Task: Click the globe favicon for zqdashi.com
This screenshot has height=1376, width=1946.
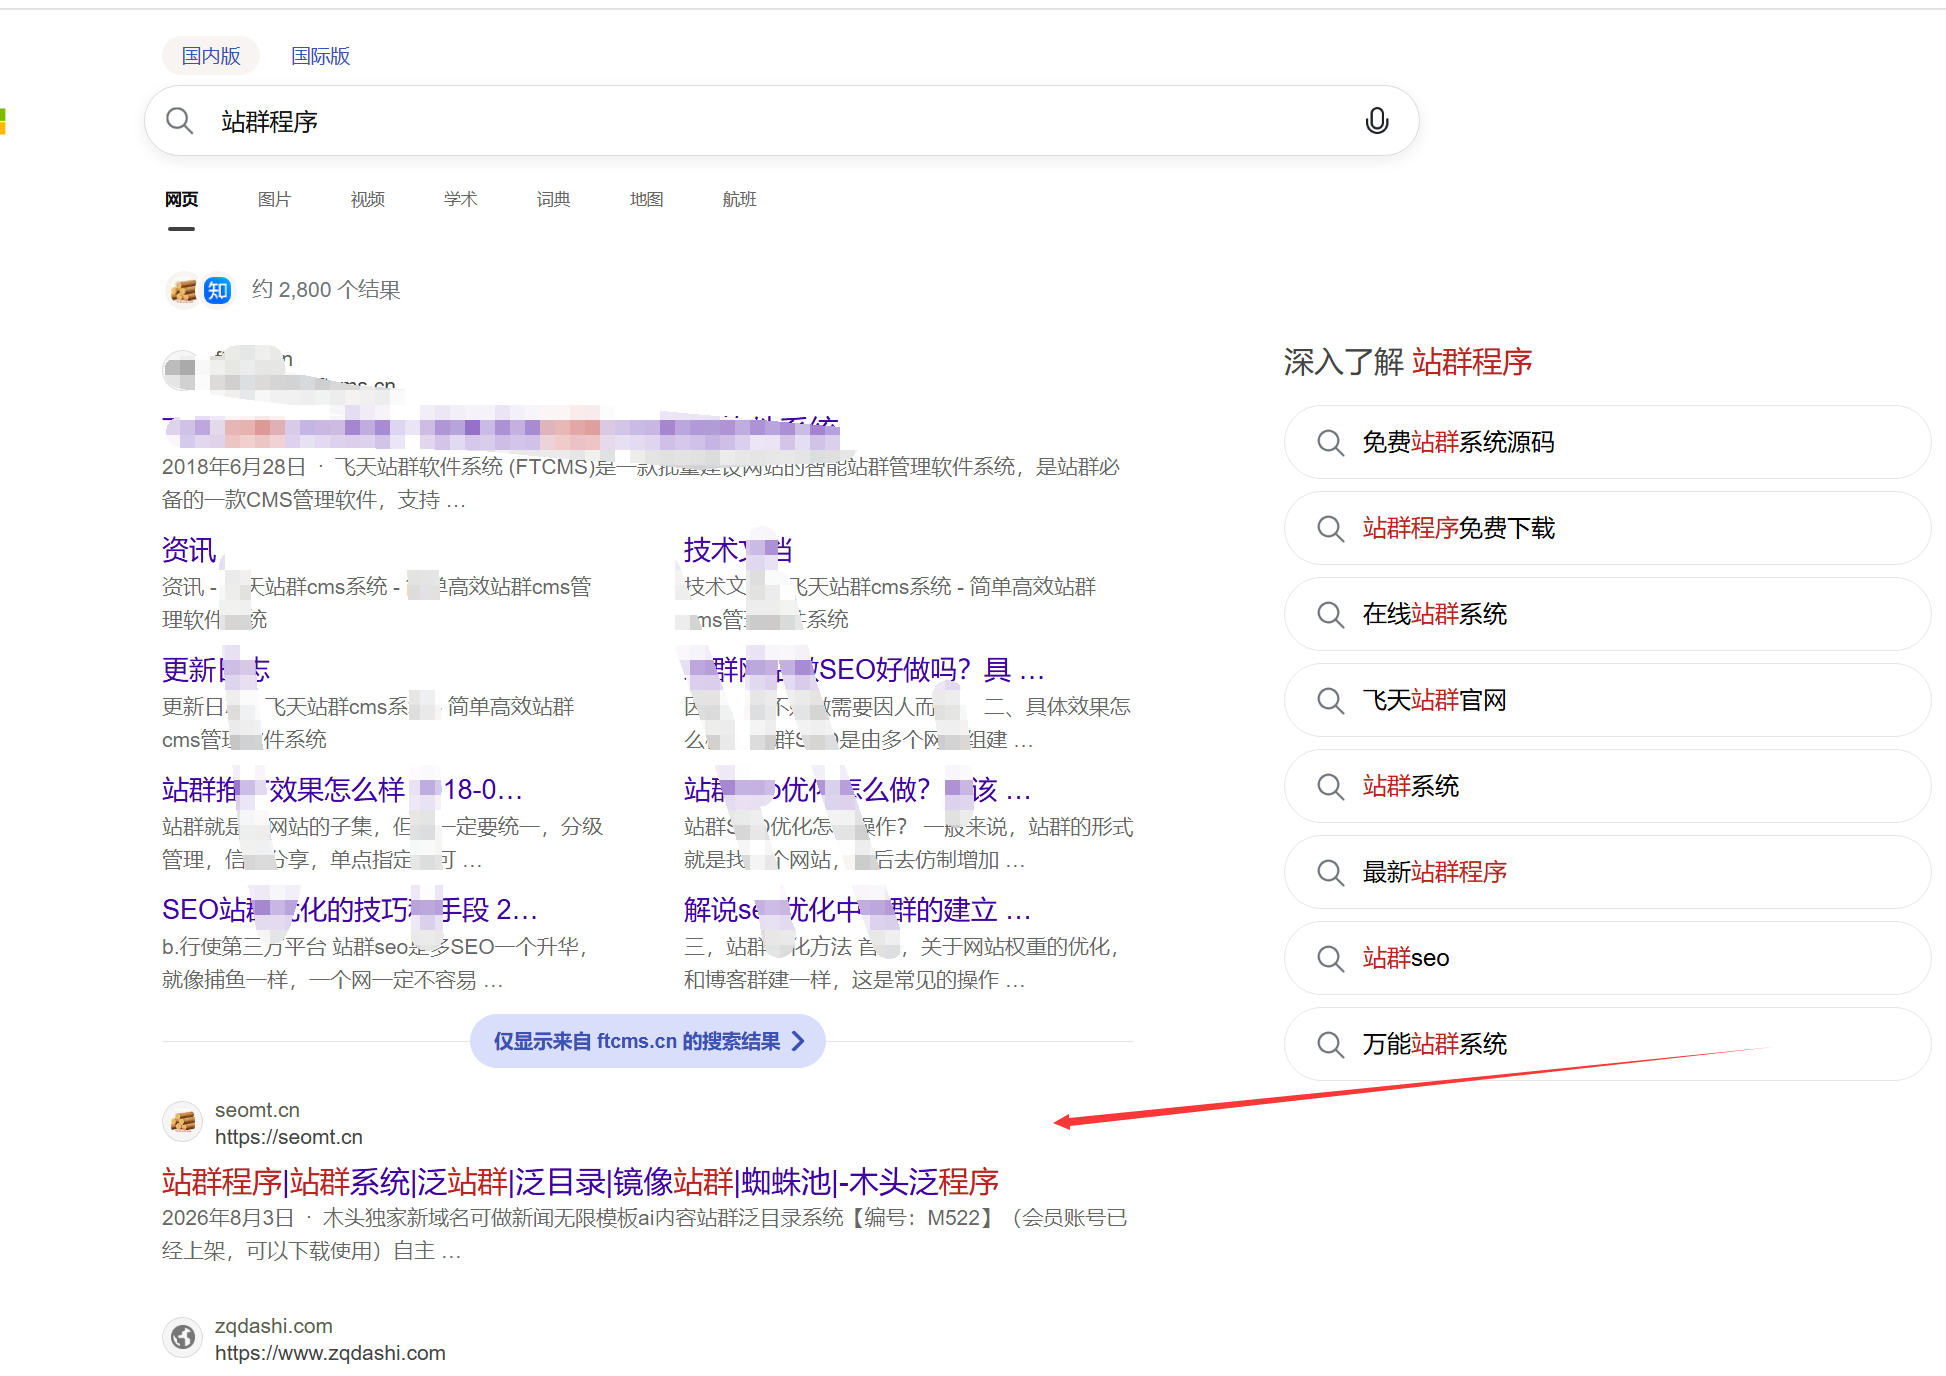Action: click(183, 1337)
